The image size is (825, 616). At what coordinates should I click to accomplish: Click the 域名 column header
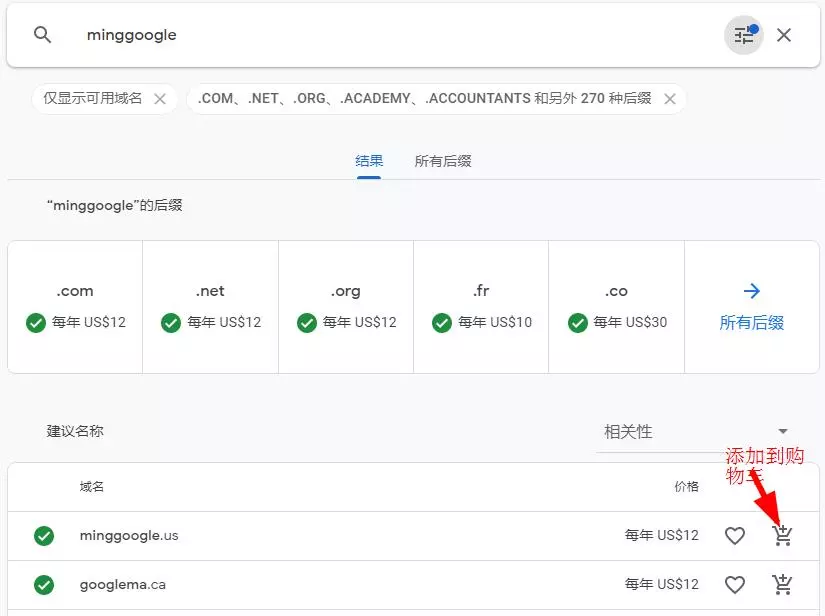92,487
